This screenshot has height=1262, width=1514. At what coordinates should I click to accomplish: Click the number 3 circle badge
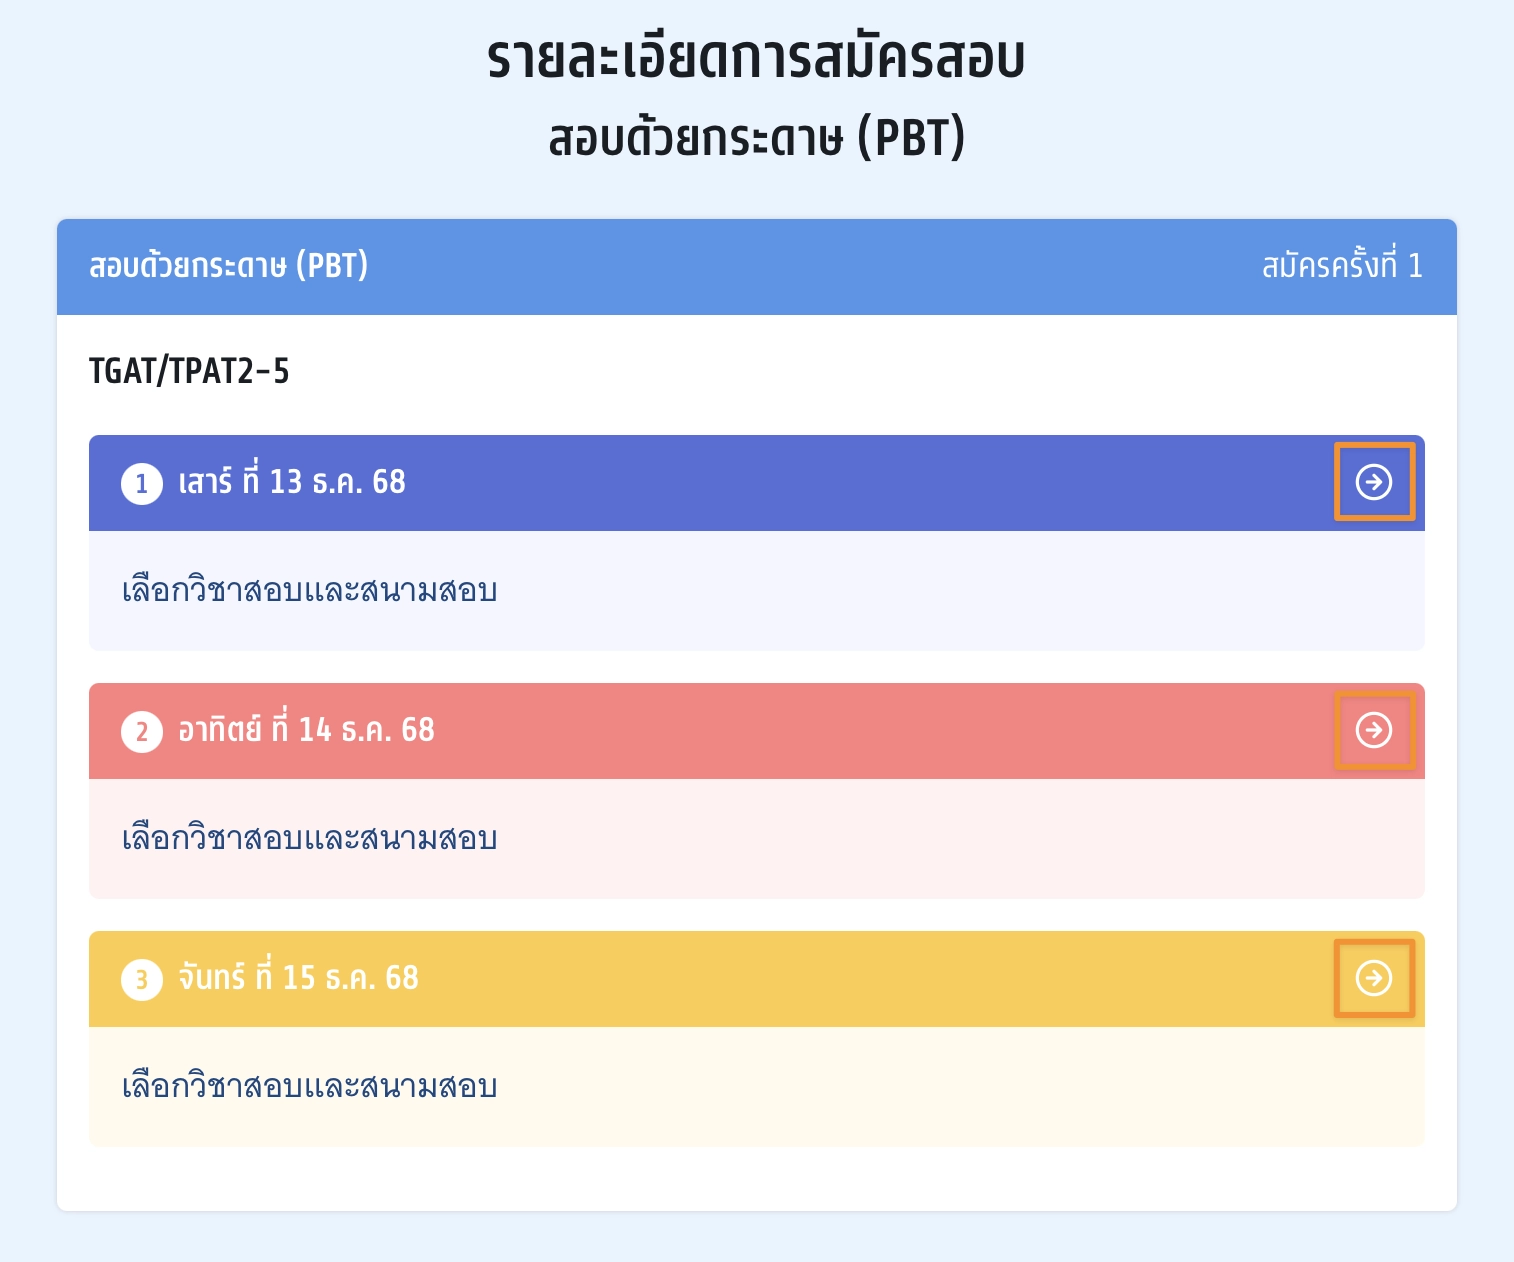(142, 980)
